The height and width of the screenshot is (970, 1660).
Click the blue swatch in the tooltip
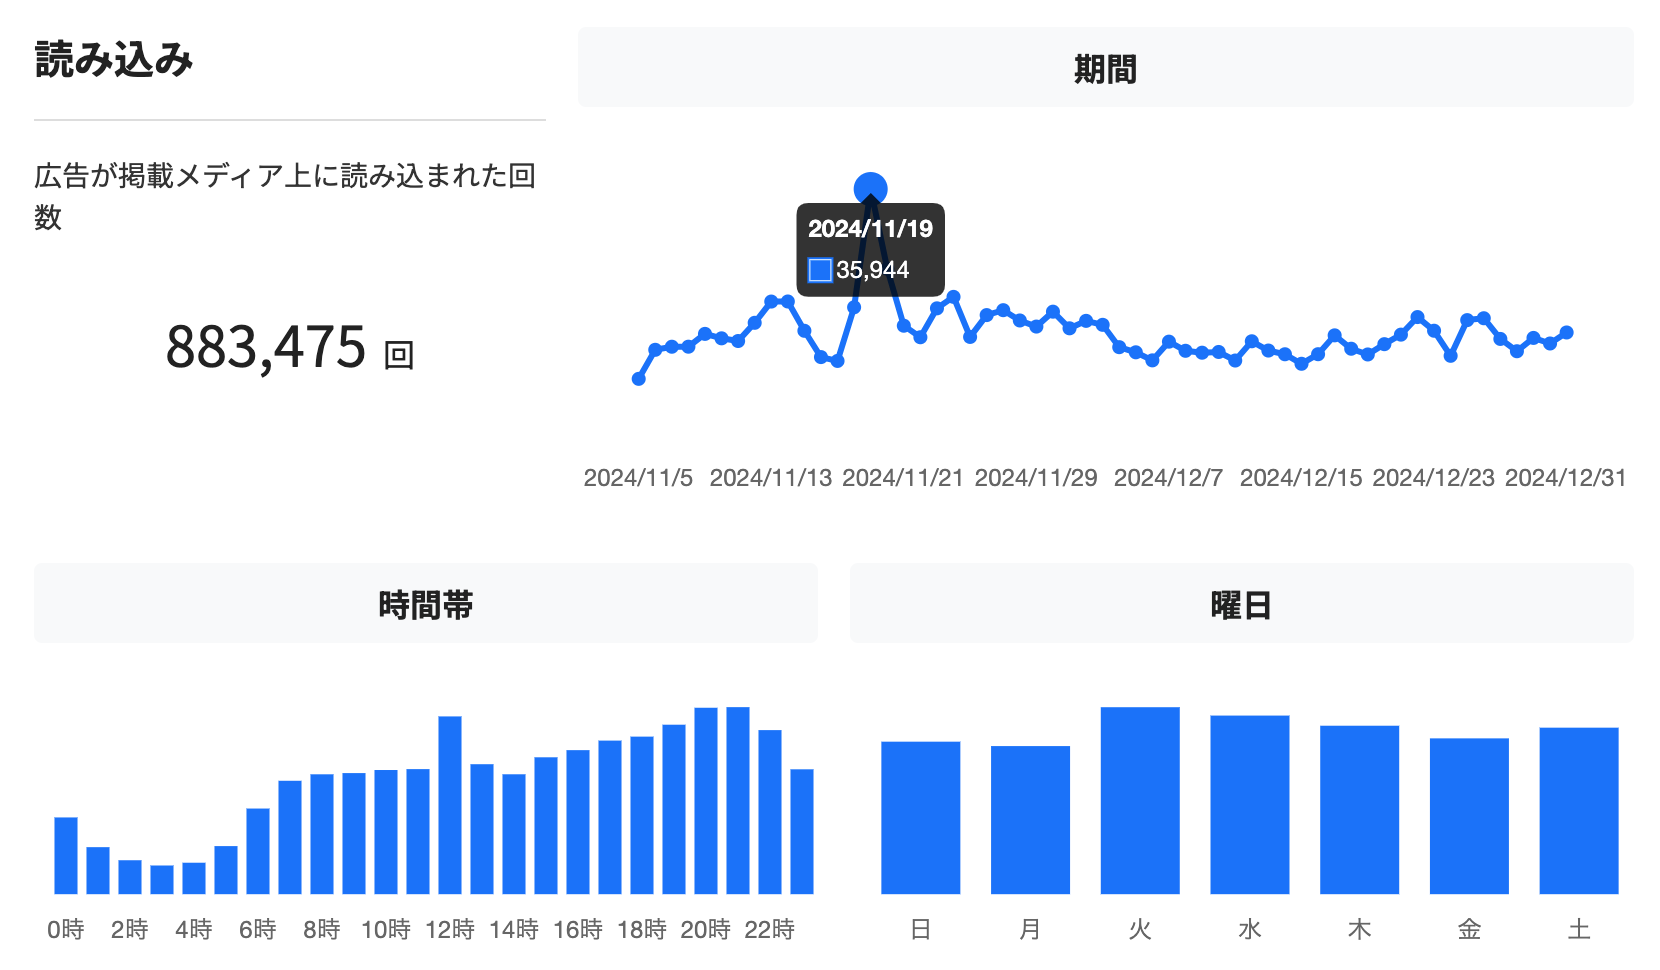coord(820,270)
